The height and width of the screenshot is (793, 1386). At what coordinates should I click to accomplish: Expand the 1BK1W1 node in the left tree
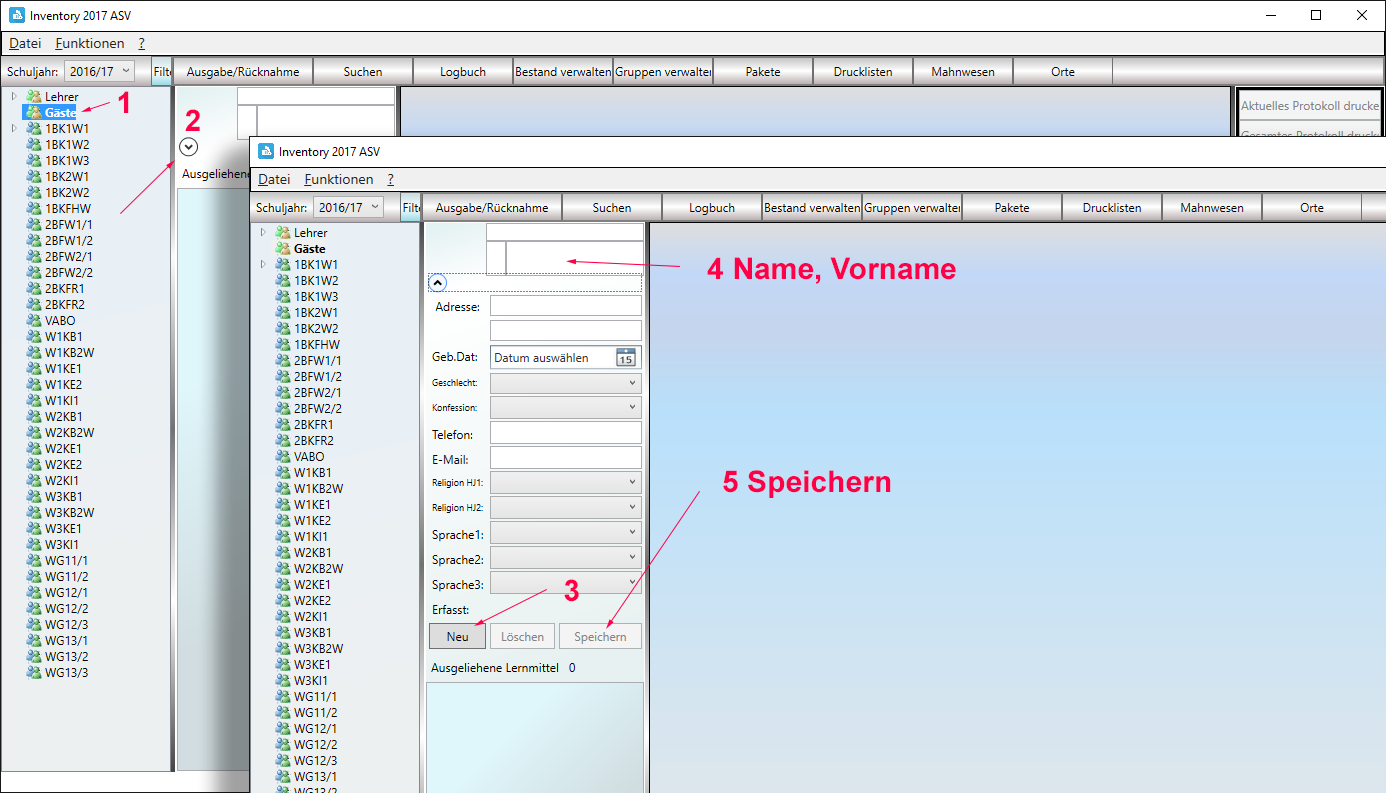tap(14, 129)
